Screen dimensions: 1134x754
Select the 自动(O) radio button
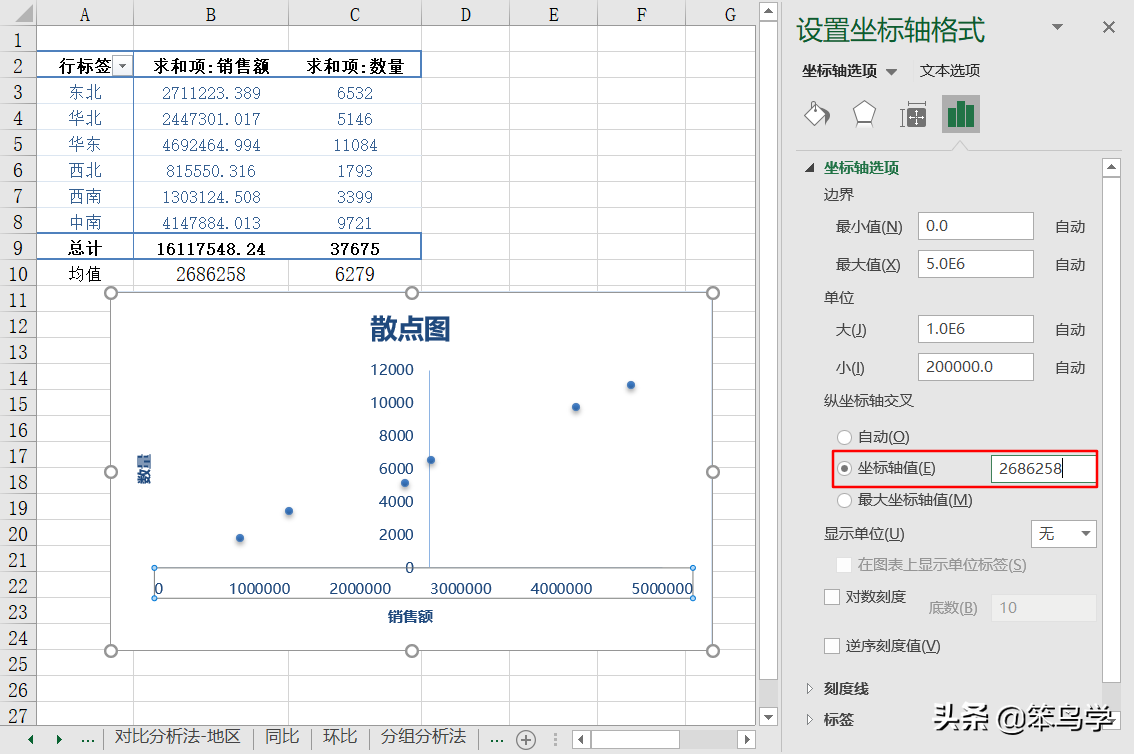click(844, 437)
